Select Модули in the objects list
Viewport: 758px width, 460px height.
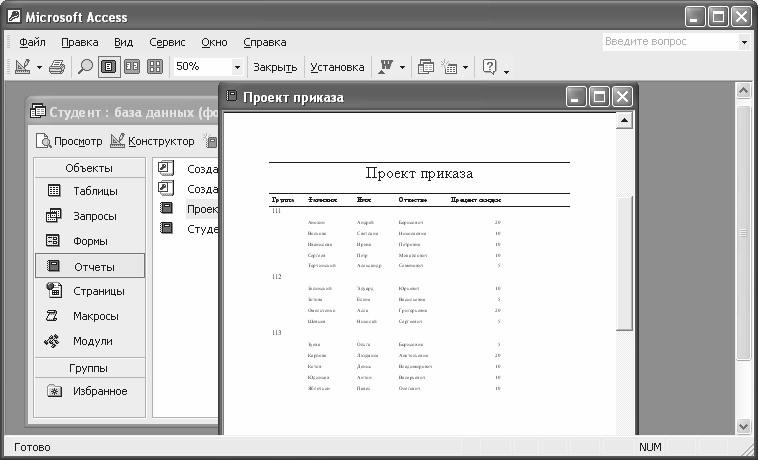click(x=89, y=341)
